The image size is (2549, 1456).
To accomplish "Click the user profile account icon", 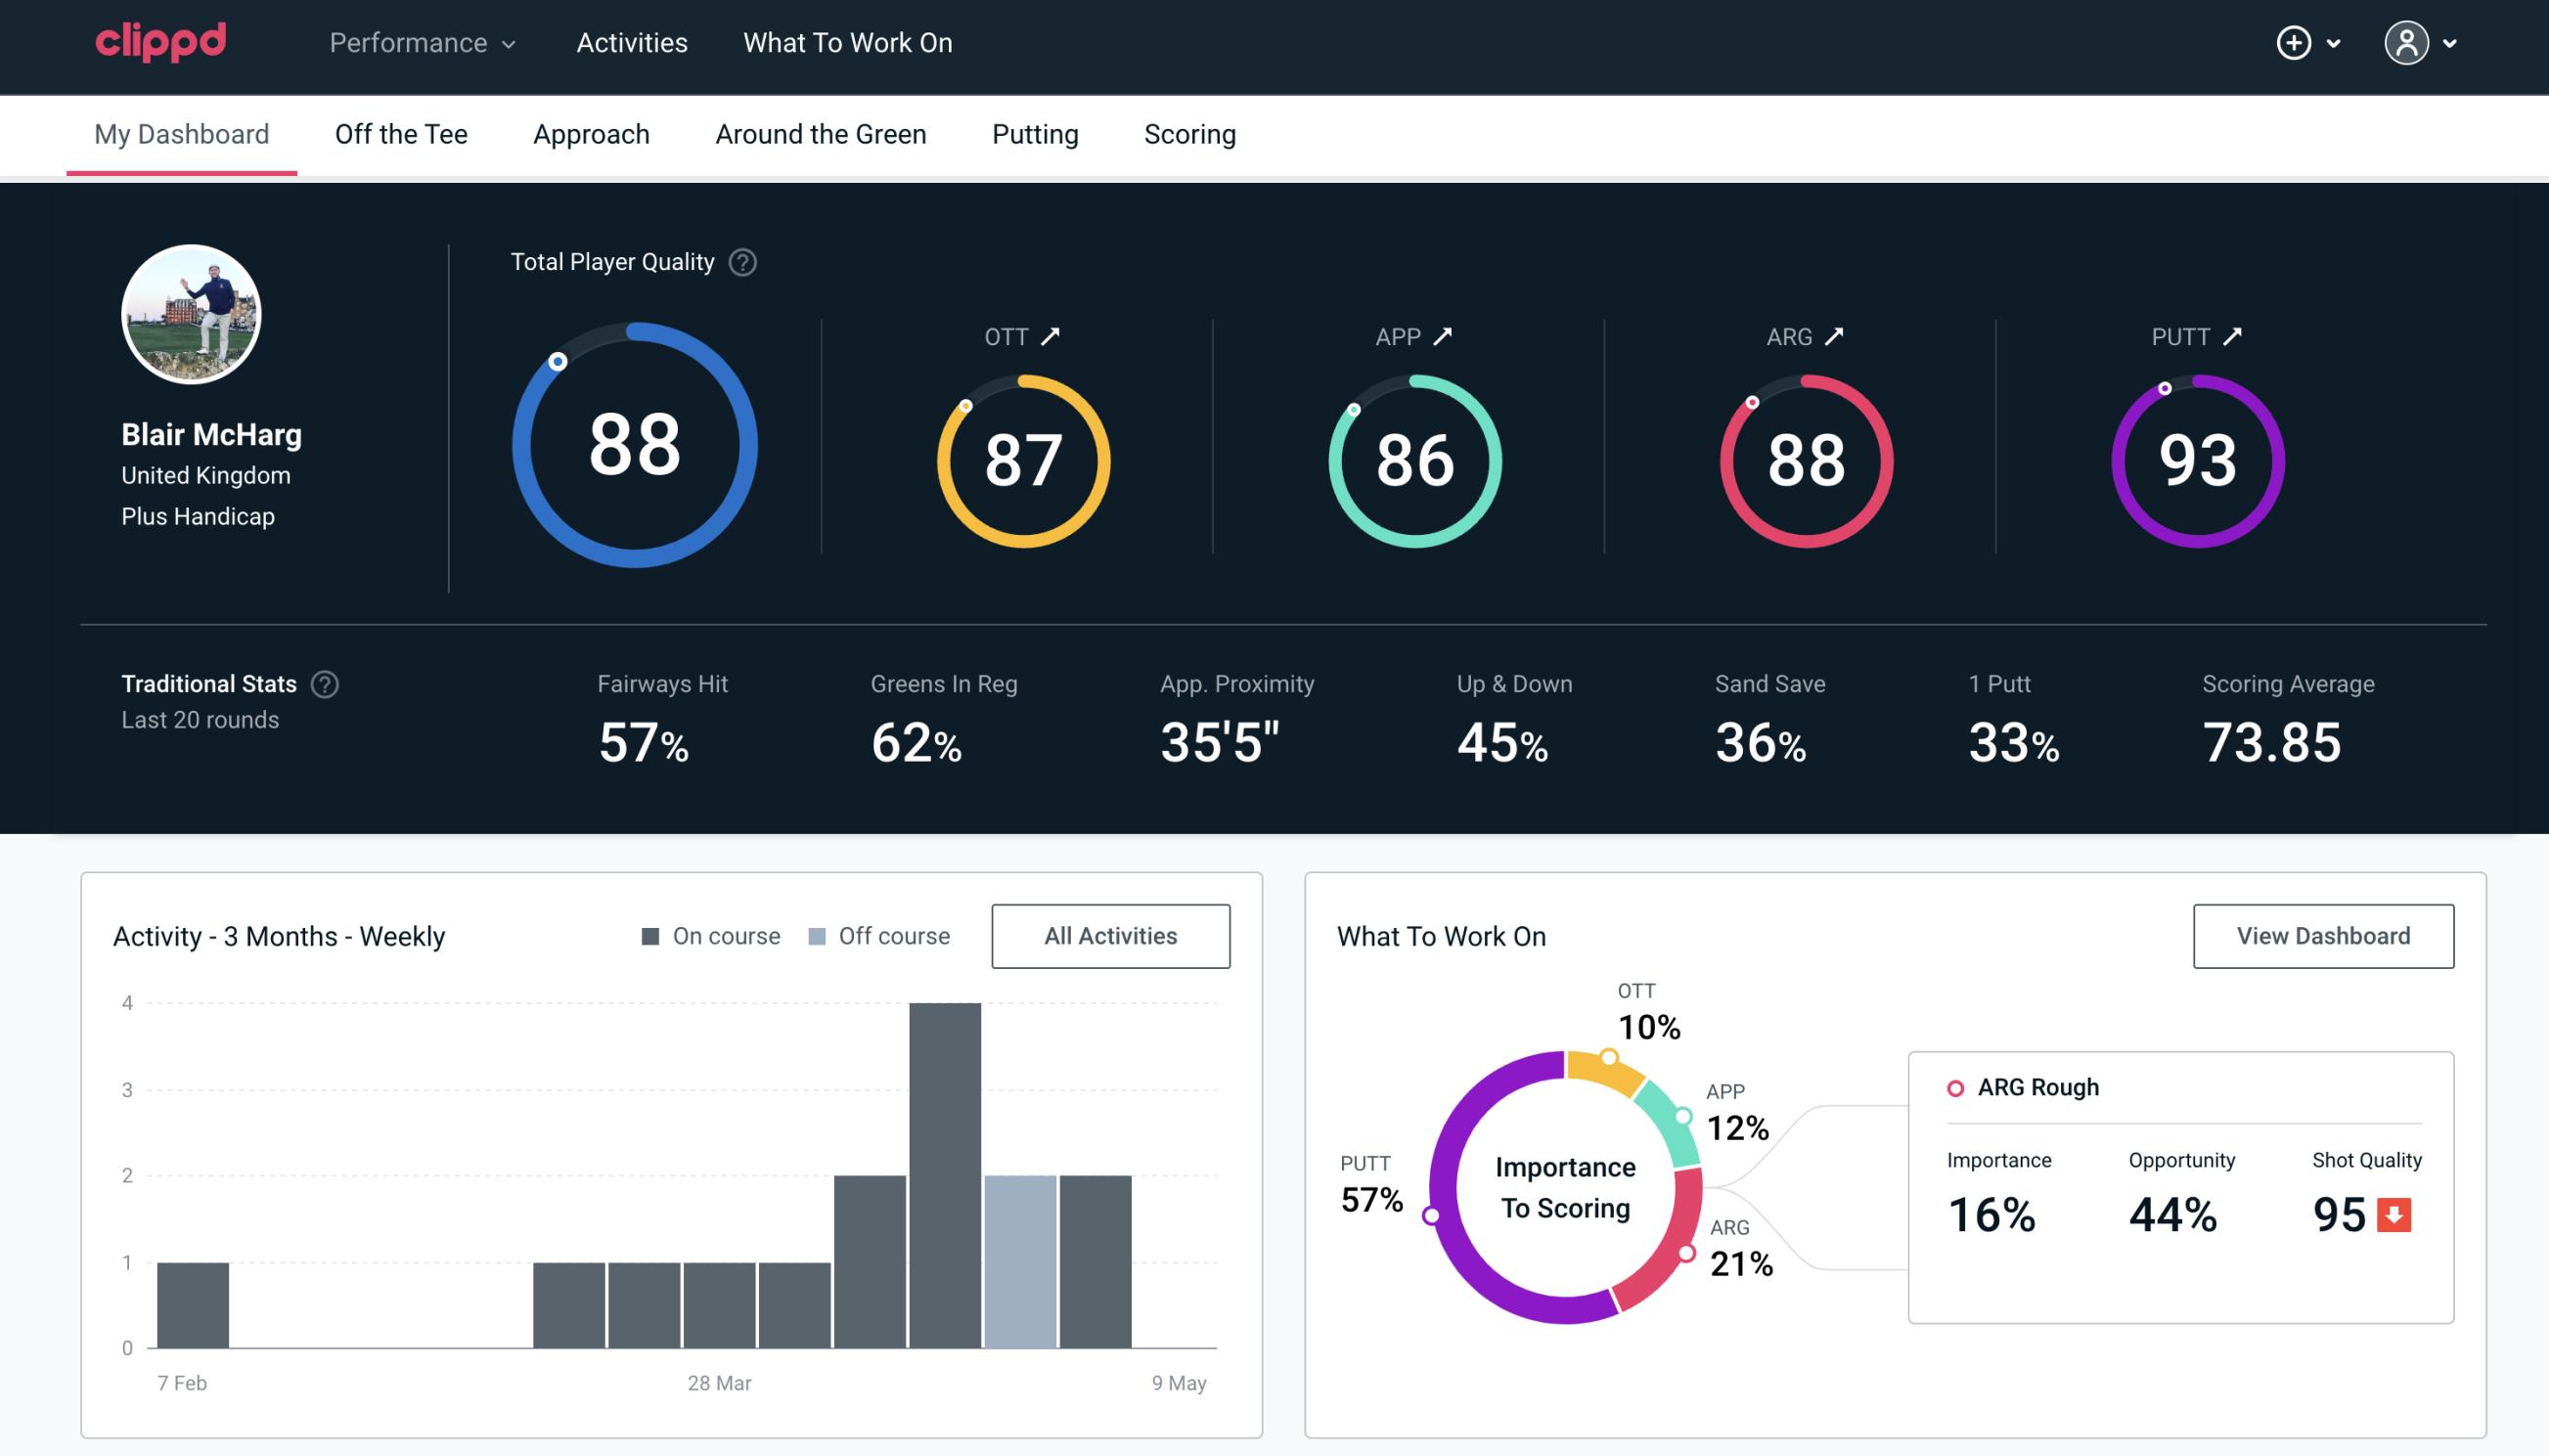I will tap(2405, 44).
